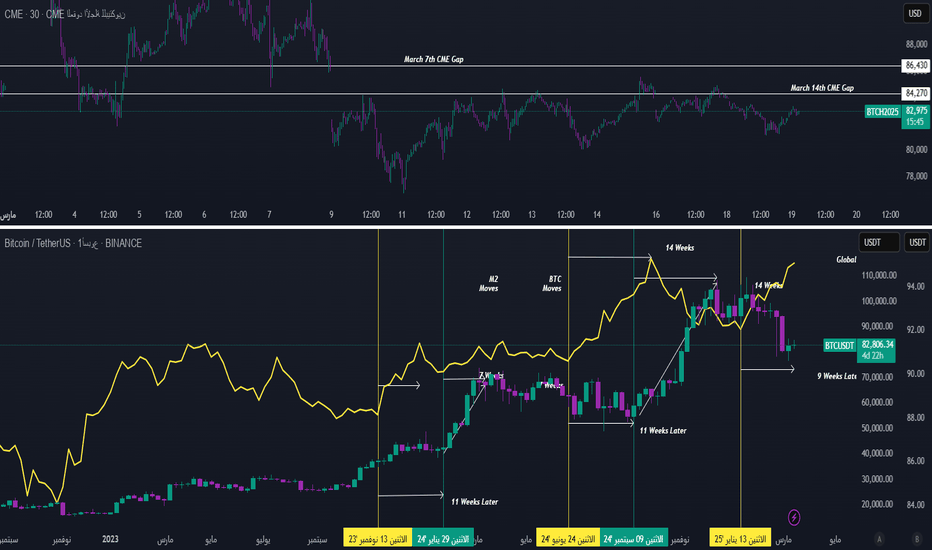Select the March 7th CME Gap label

pyautogui.click(x=433, y=59)
